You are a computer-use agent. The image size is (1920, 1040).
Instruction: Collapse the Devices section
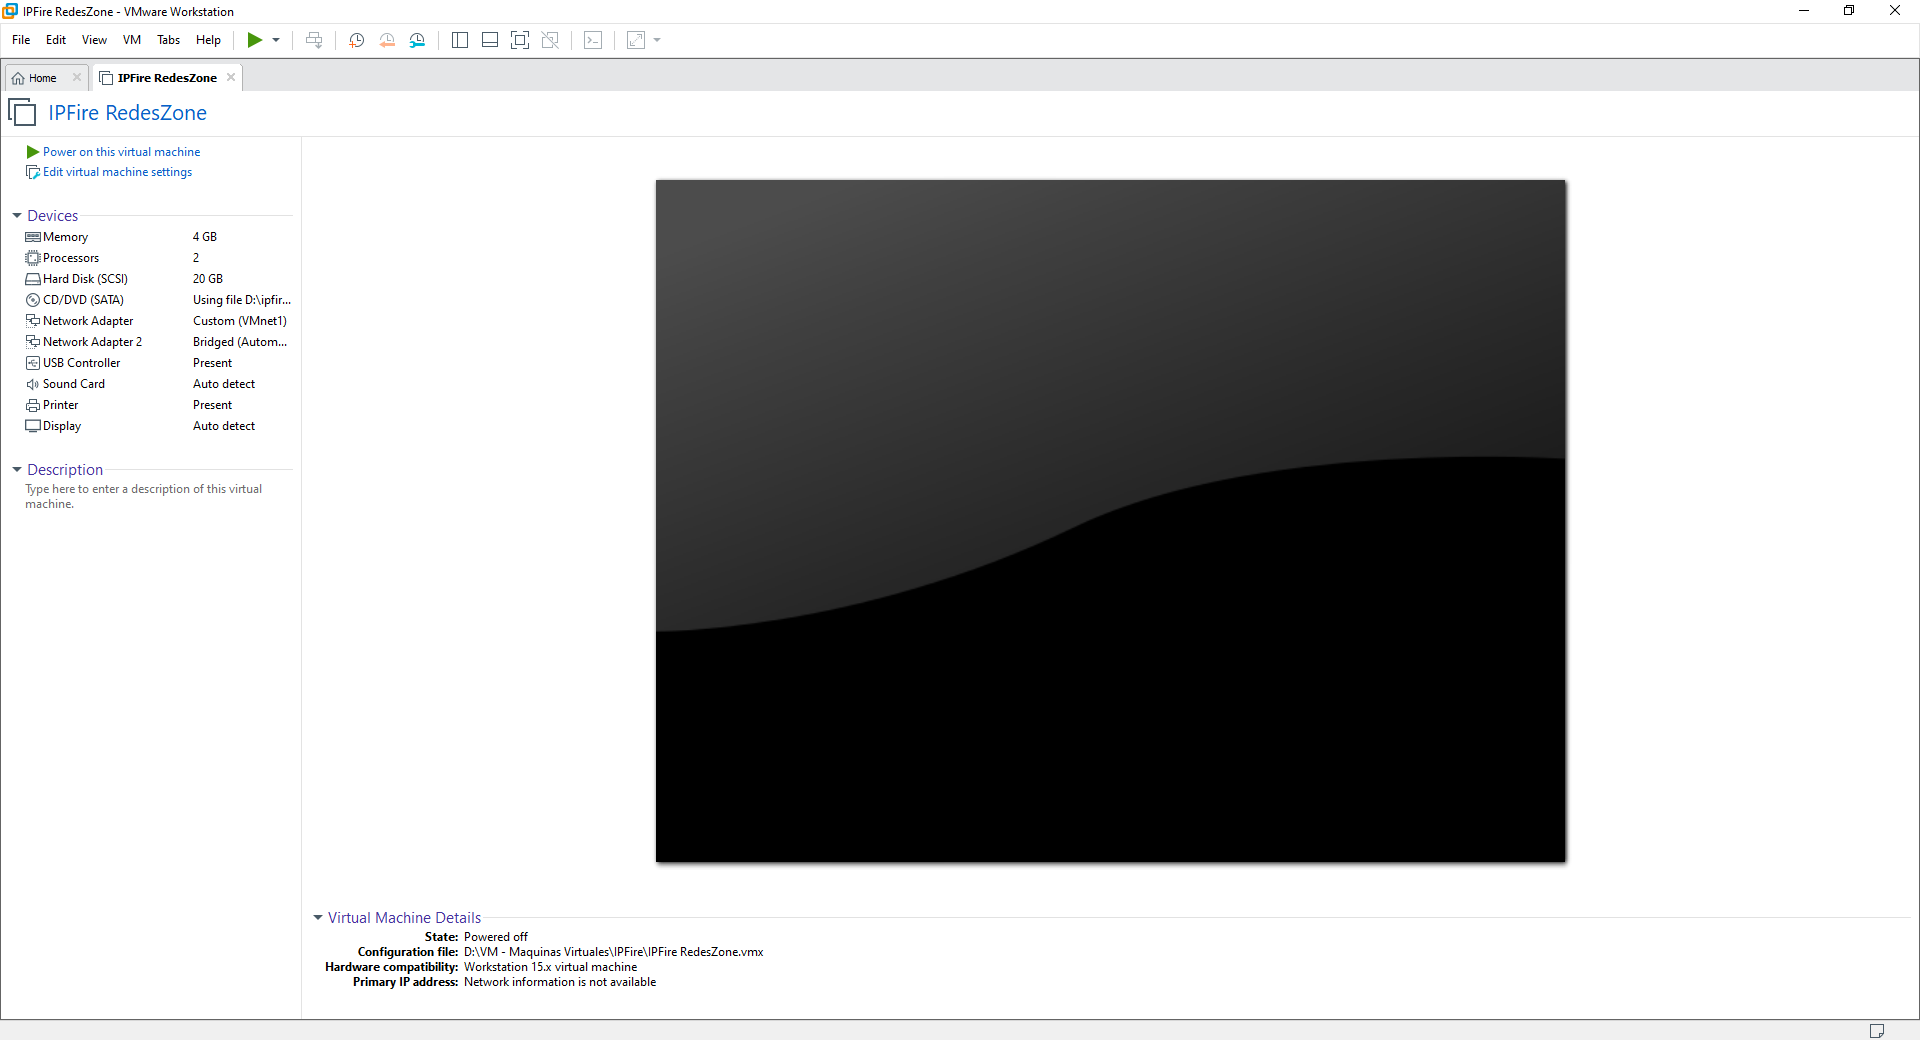pyautogui.click(x=17, y=216)
